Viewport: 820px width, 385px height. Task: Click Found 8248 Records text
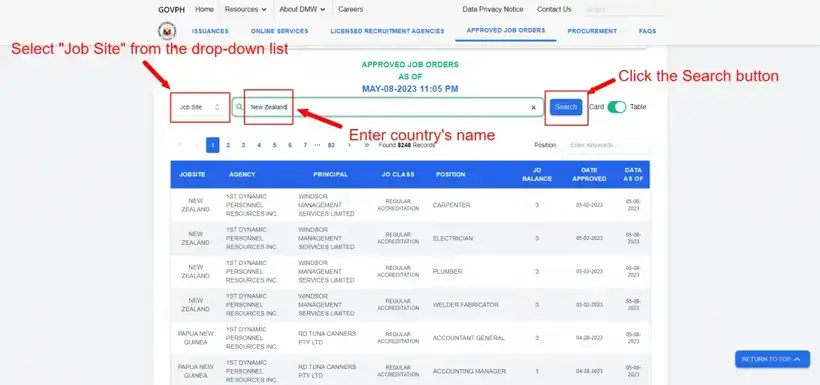pos(407,145)
